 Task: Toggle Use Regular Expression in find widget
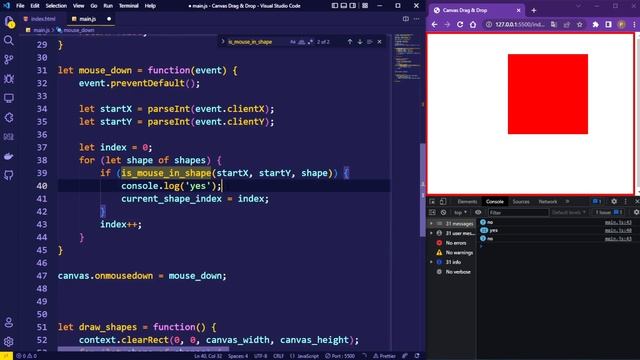[x=311, y=42]
